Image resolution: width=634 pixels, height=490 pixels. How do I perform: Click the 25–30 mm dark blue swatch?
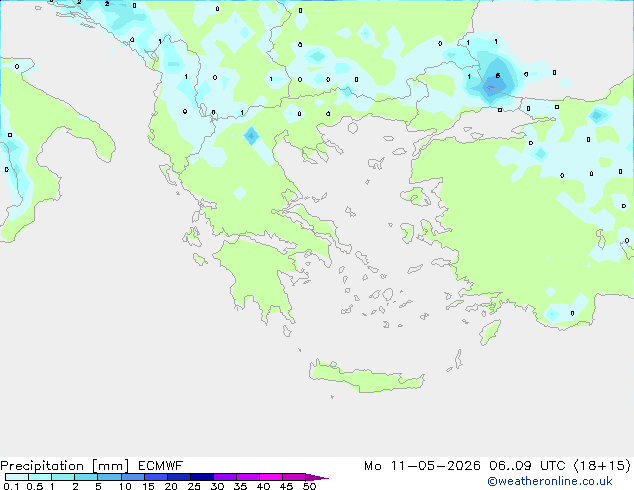202,477
